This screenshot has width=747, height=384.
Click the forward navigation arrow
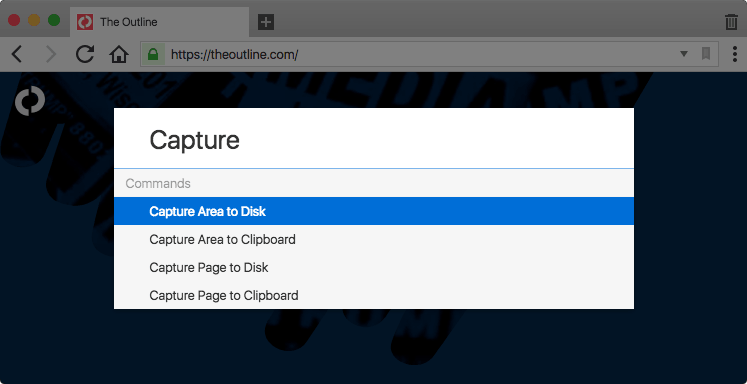pos(50,54)
